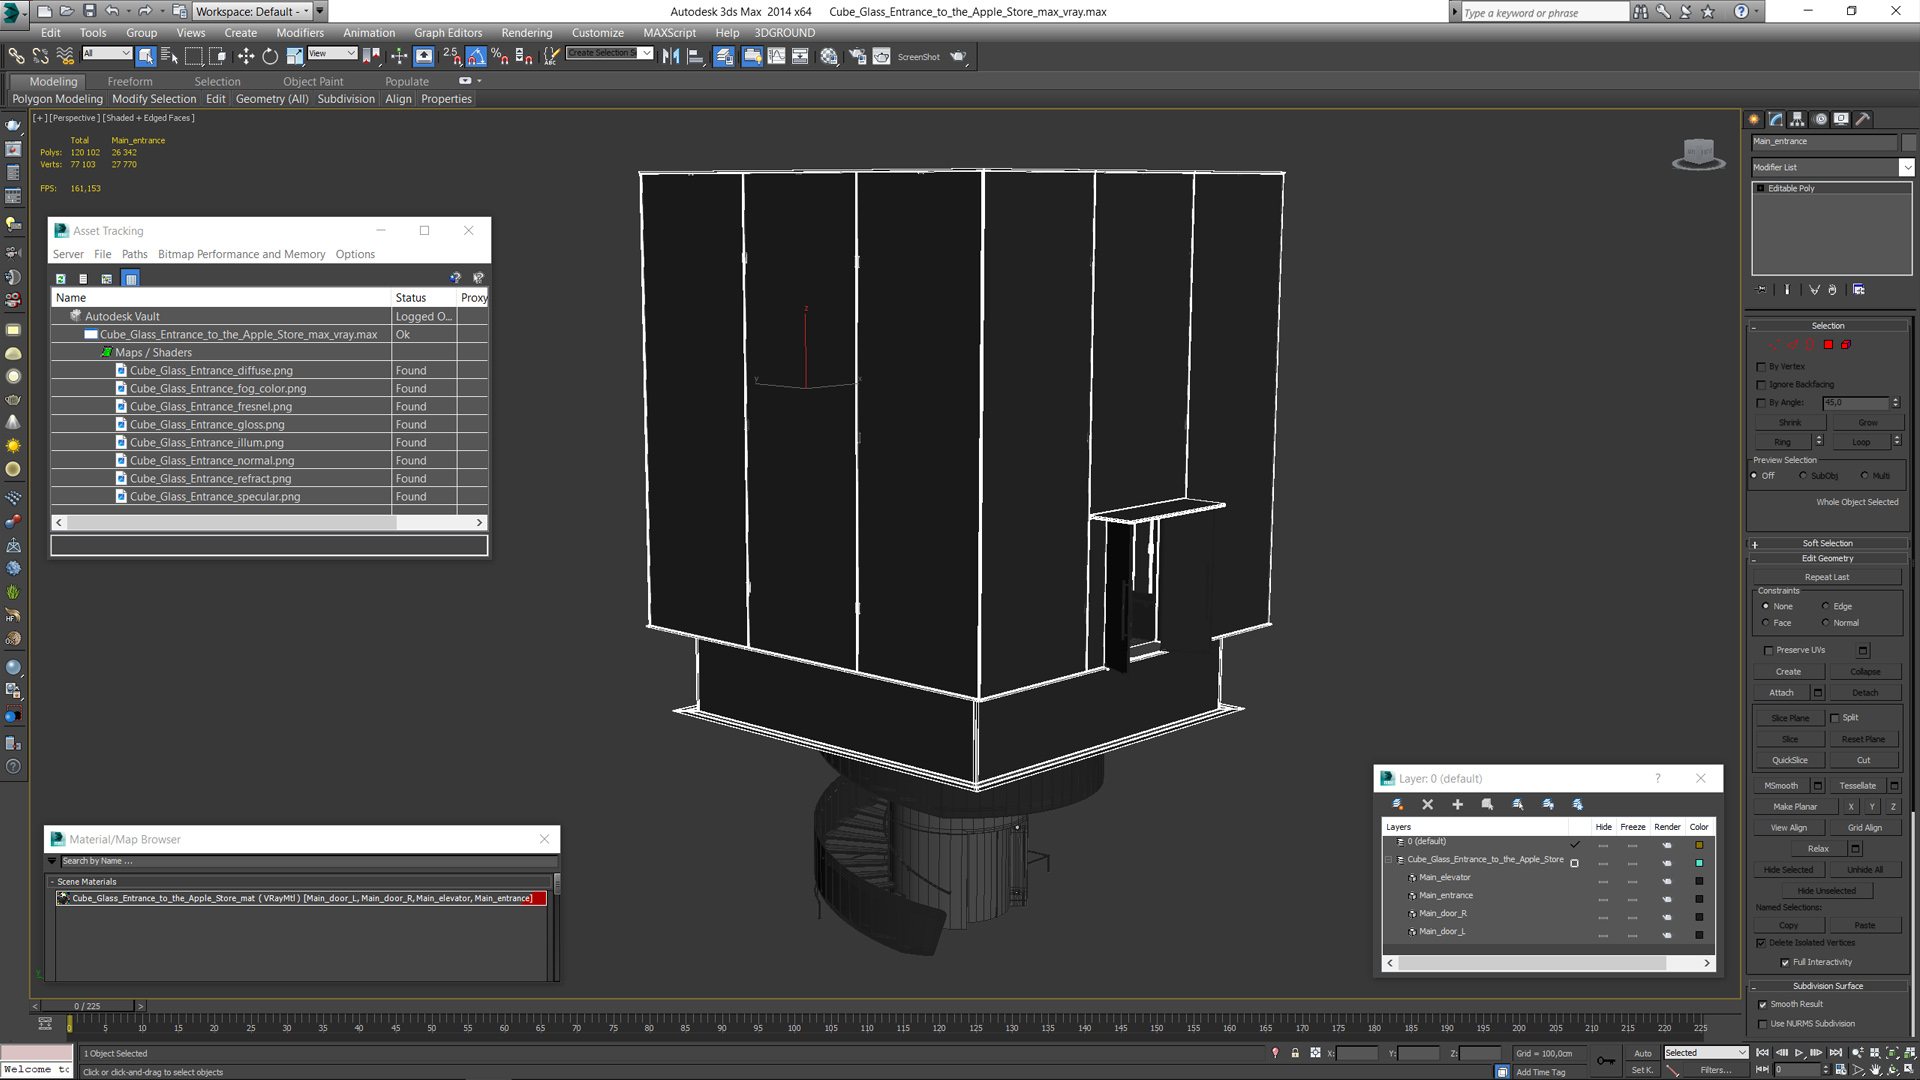Open the Workspace Default dropdown
This screenshot has width=1920, height=1080.
pyautogui.click(x=252, y=11)
